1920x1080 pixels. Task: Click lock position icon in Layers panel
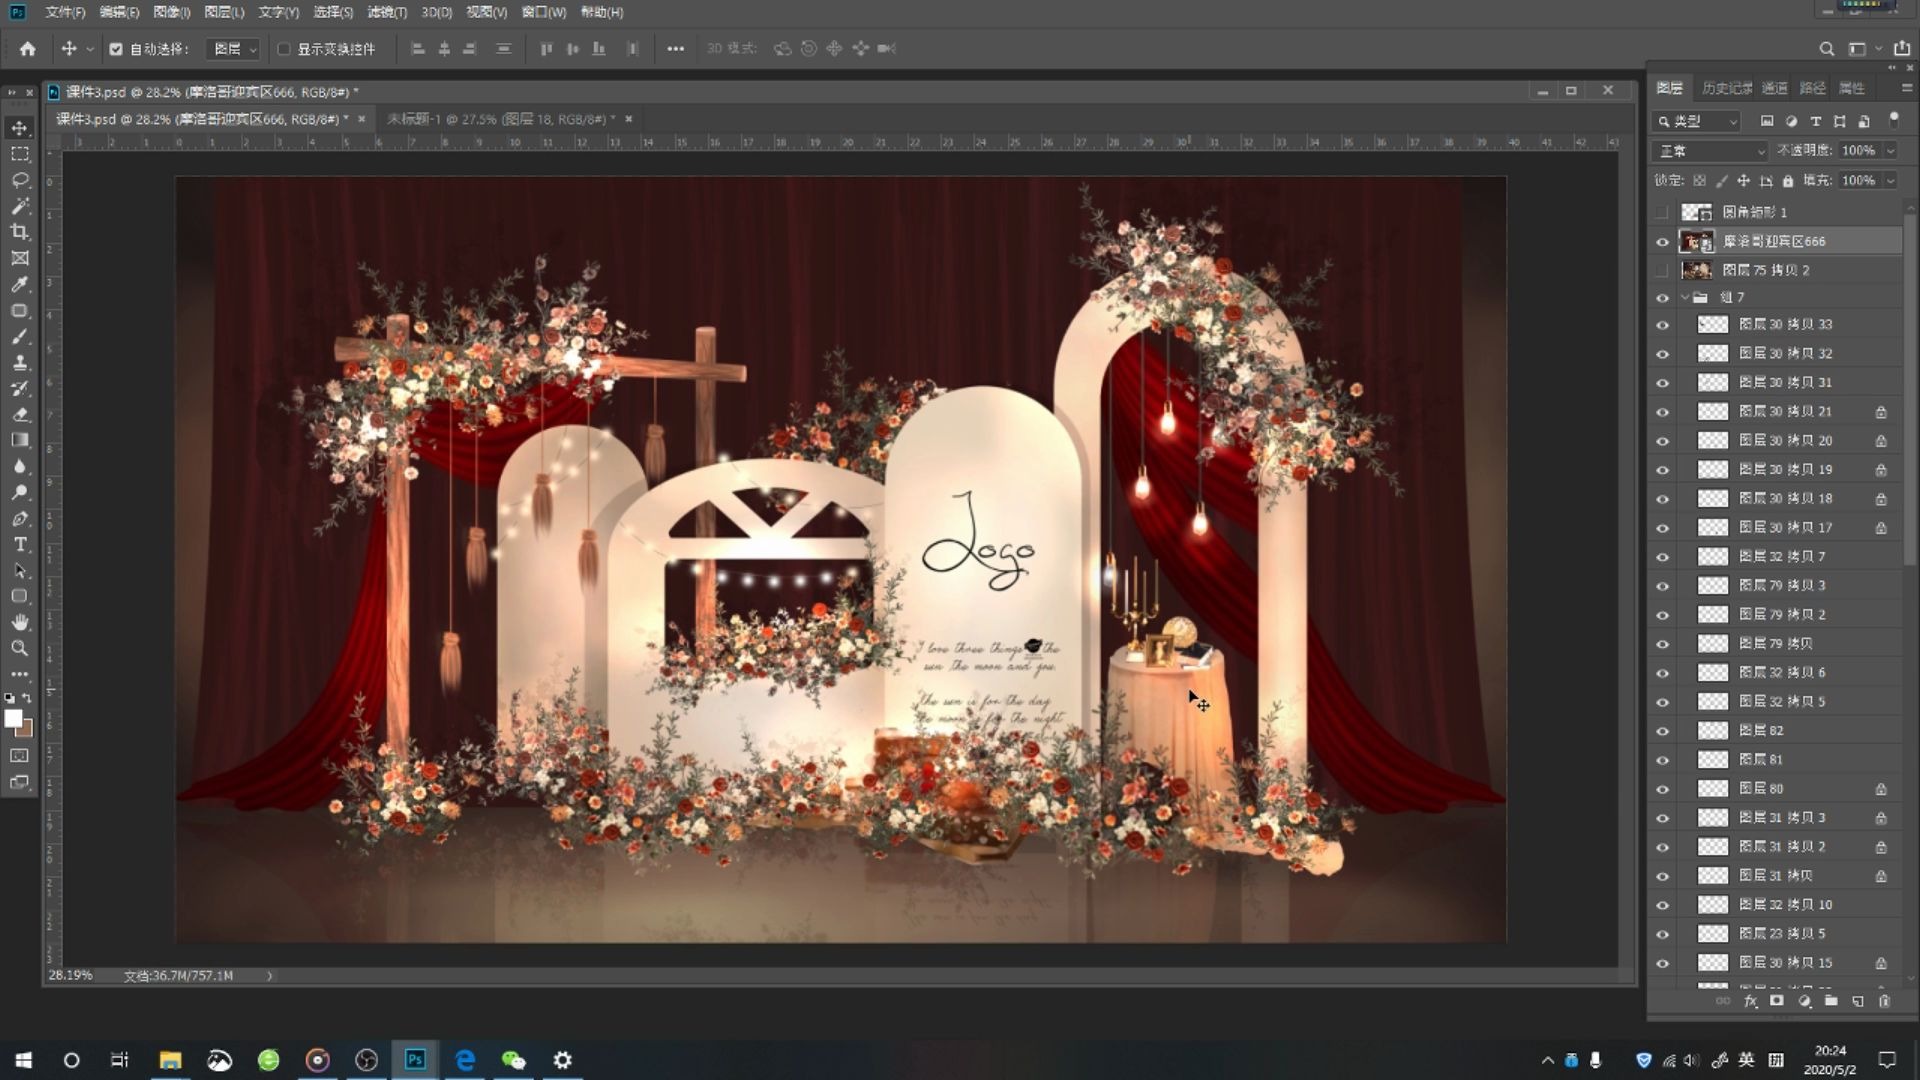(1743, 181)
